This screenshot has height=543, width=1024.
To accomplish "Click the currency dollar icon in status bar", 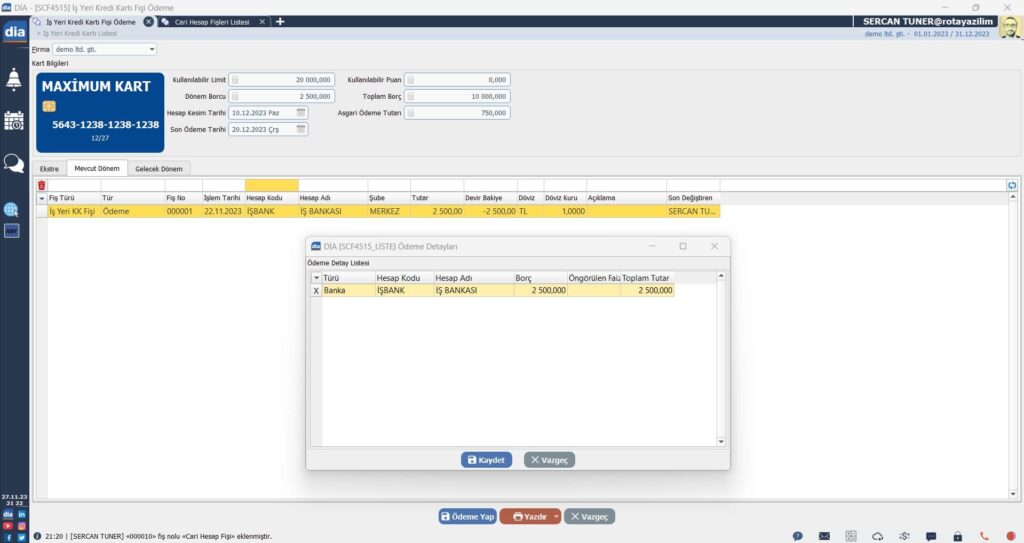I will pos(904,536).
